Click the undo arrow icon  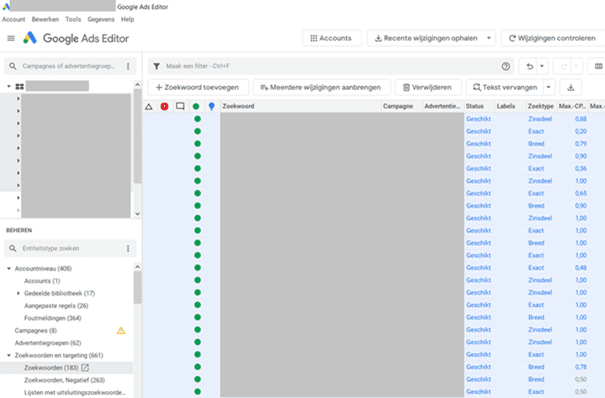(x=530, y=66)
